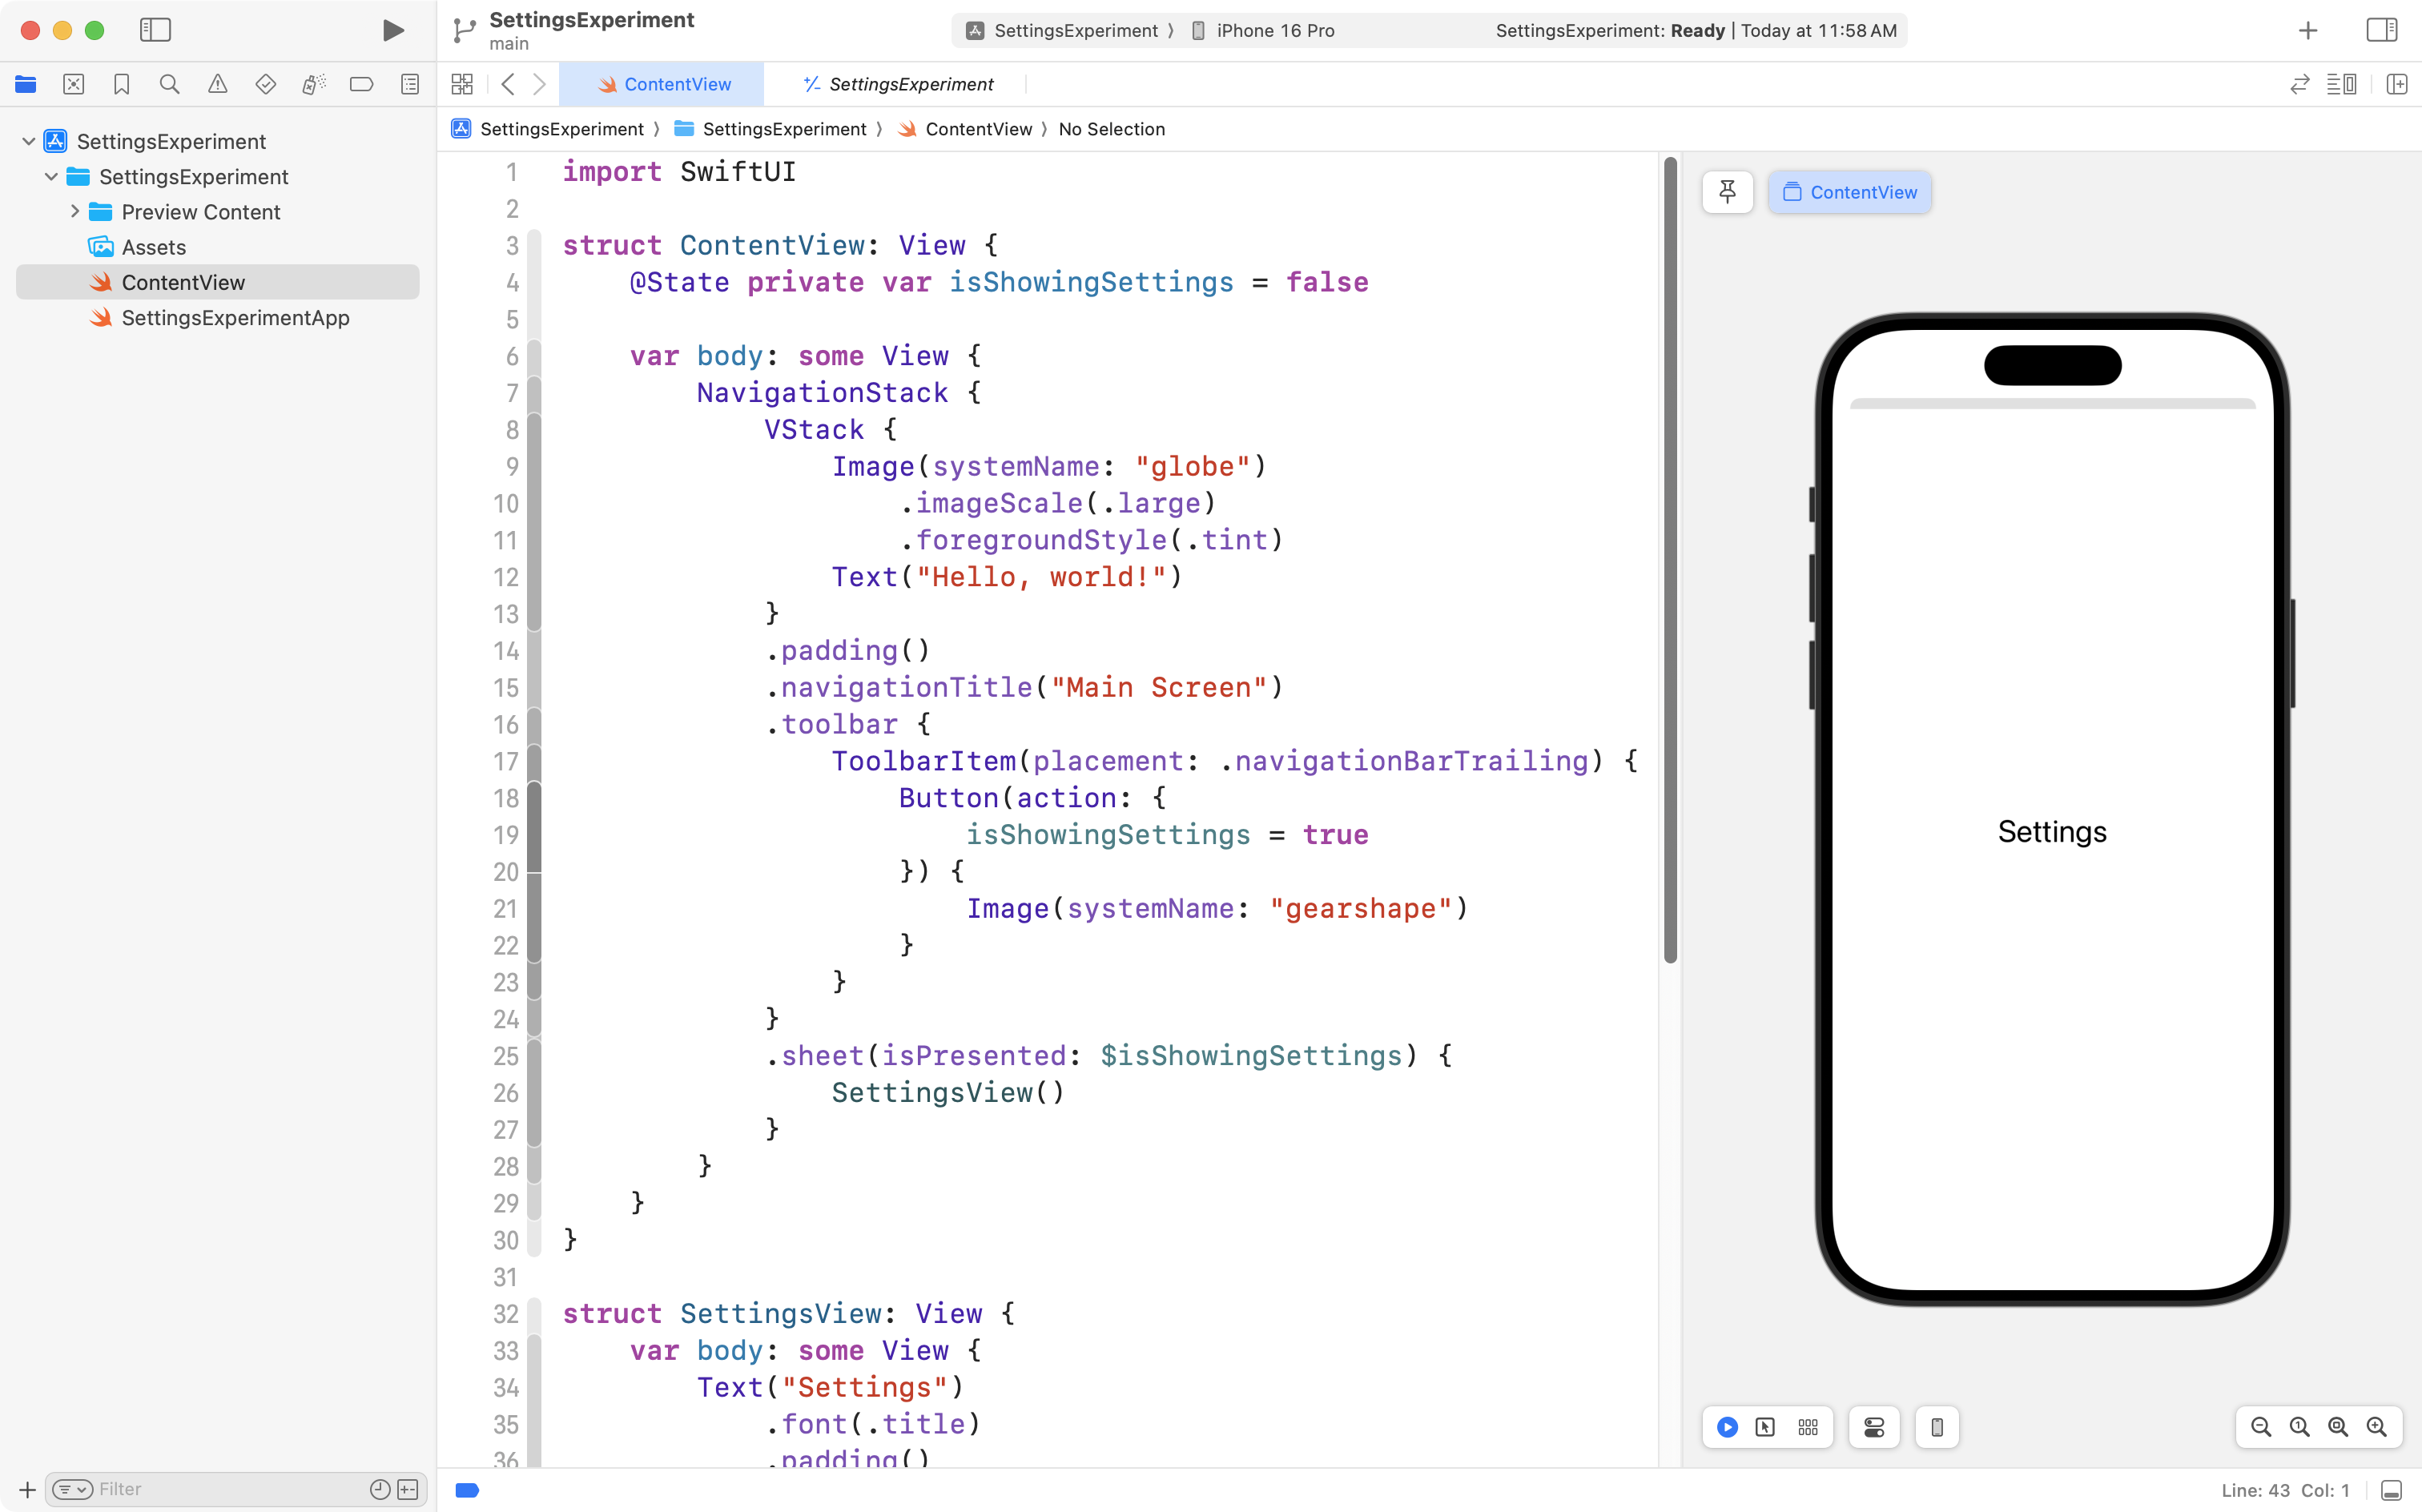2422x1512 pixels.
Task: Expand the Preview Content folder
Action: tap(74, 211)
